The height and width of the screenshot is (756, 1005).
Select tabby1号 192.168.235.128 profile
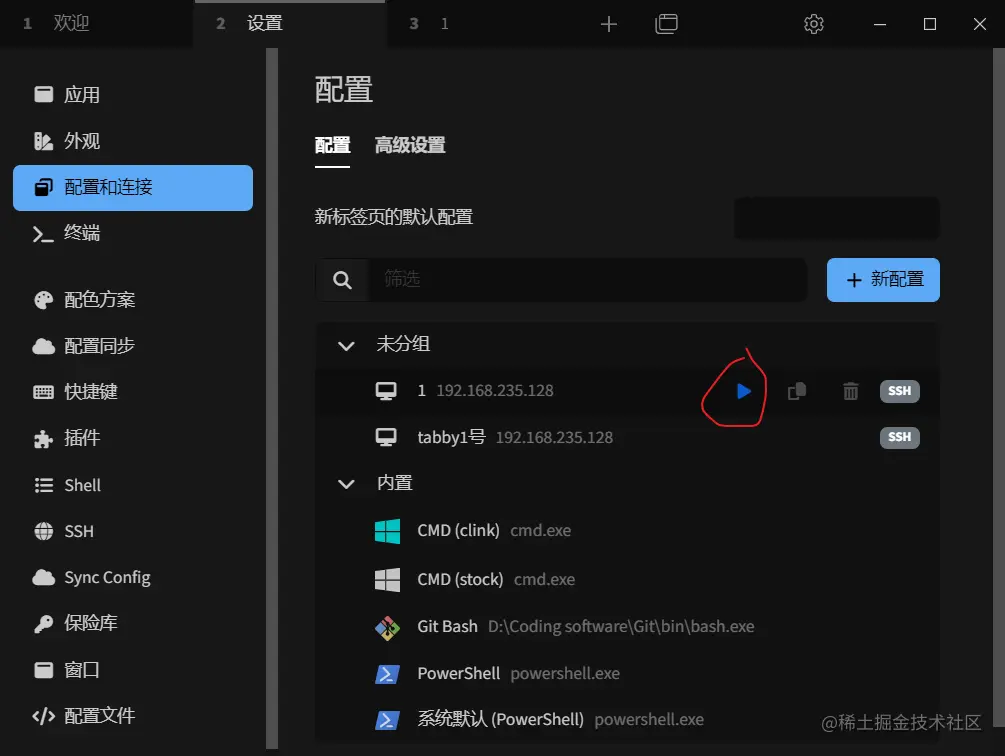point(628,438)
